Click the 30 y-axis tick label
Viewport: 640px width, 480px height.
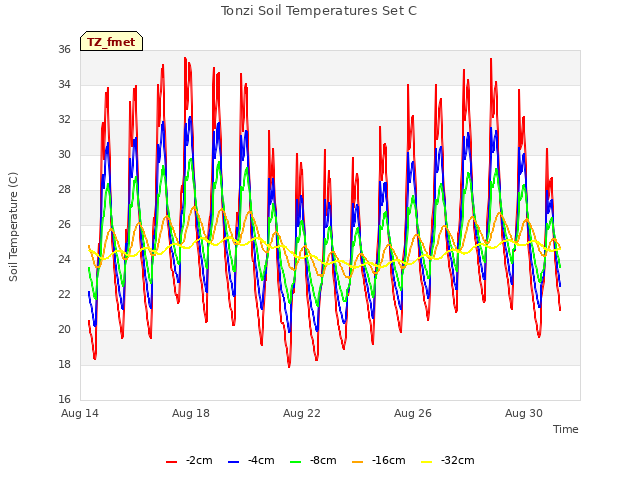[64, 154]
